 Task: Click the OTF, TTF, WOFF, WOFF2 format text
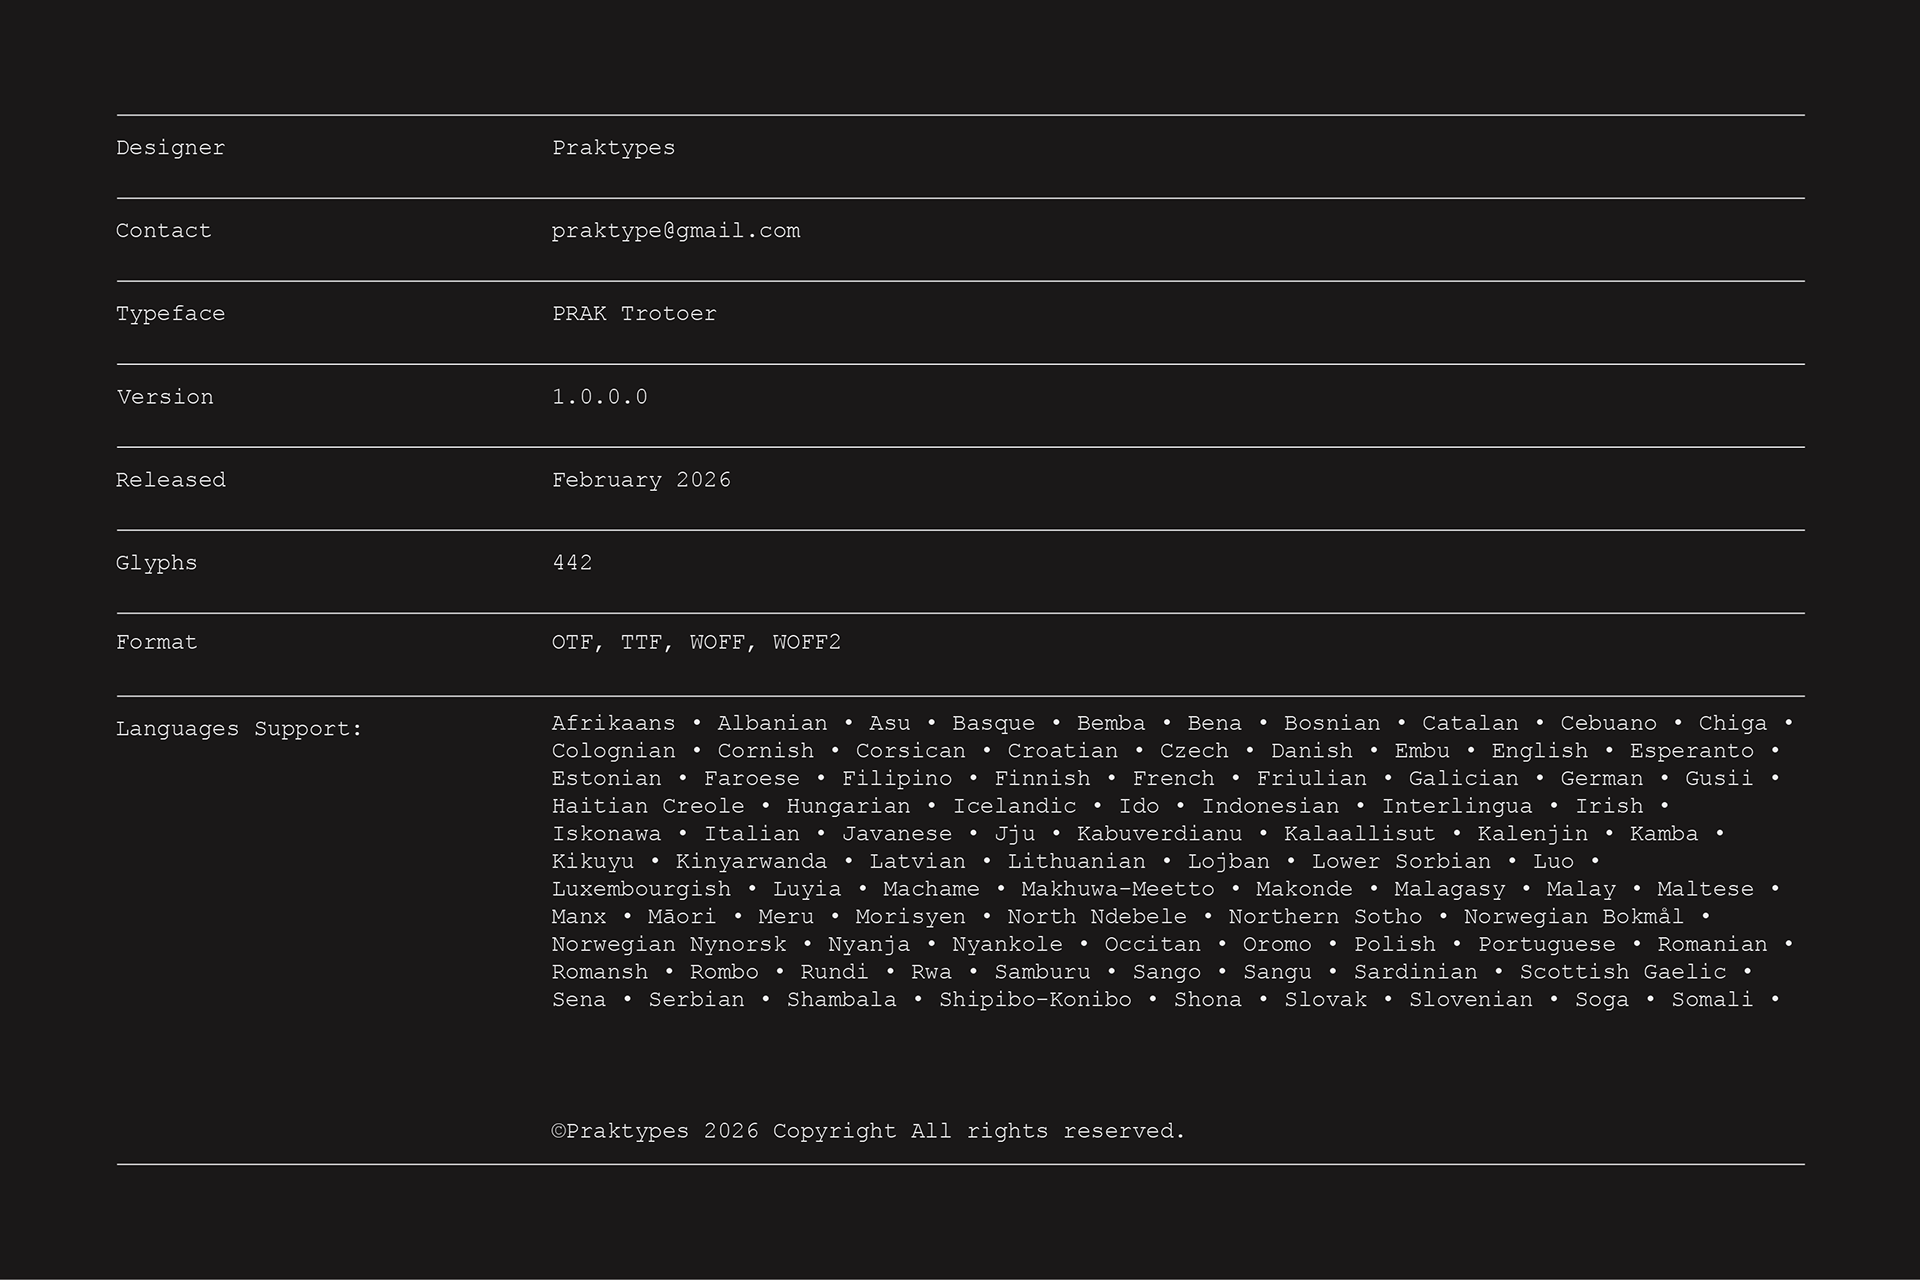696,642
